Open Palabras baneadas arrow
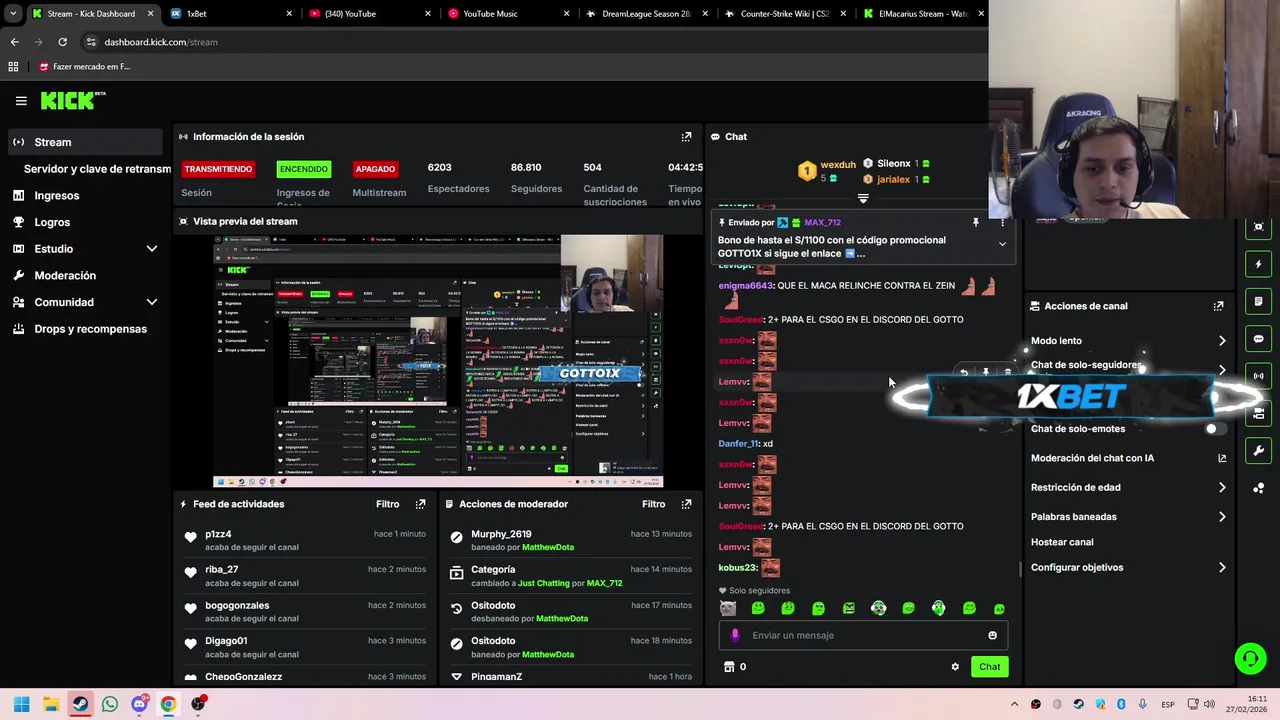The height and width of the screenshot is (720, 1280). pyautogui.click(x=1222, y=517)
